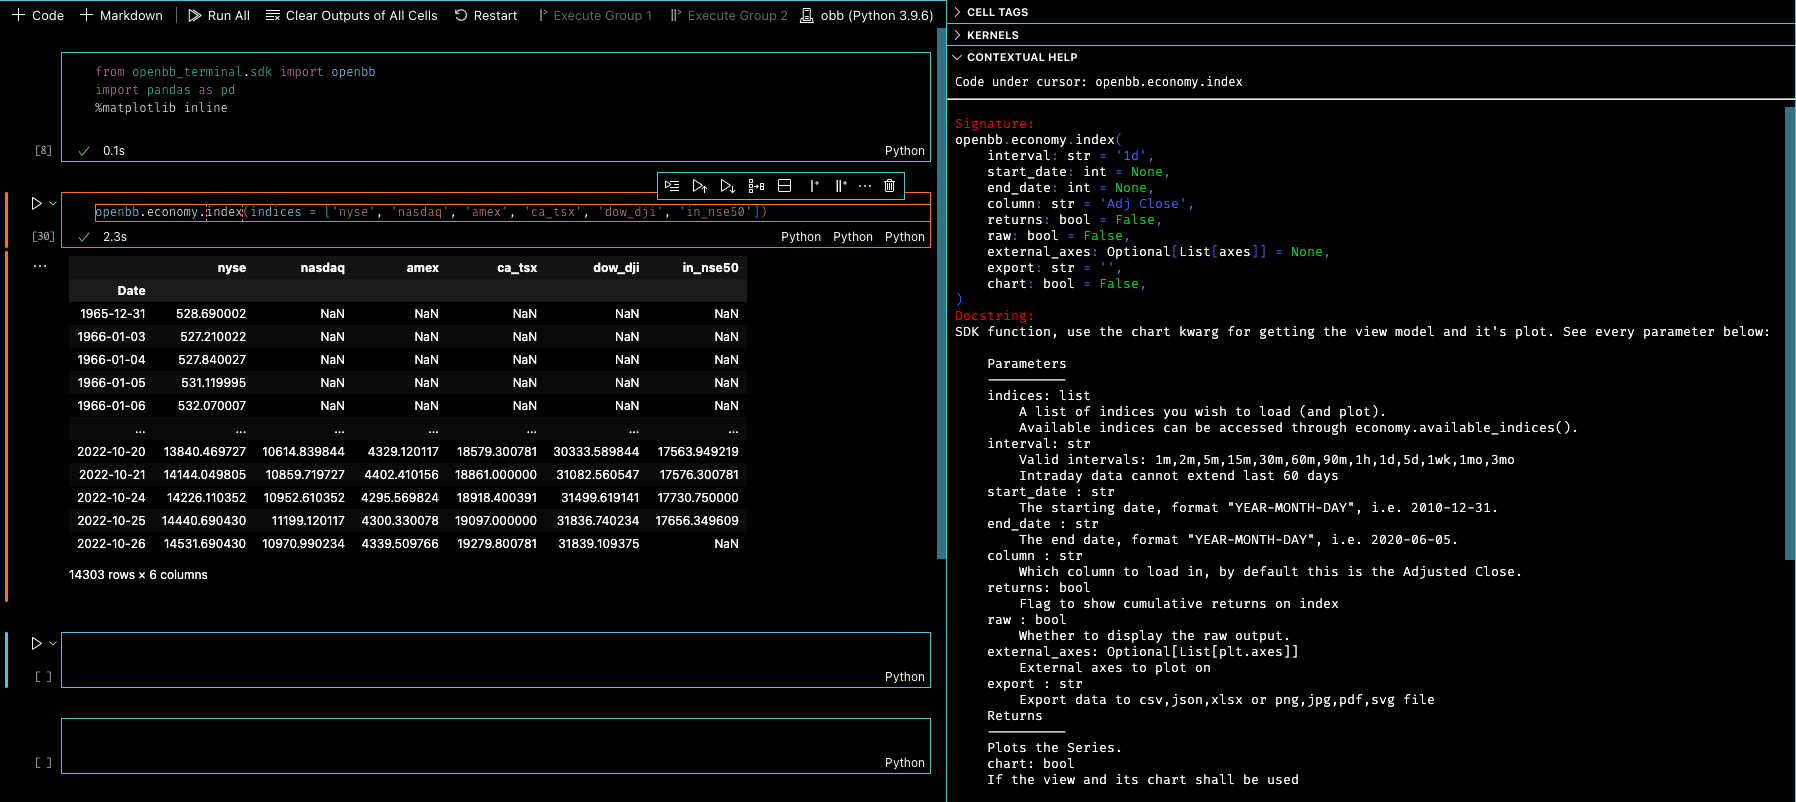Click the notebook editor vertical scrollbar
The width and height of the screenshot is (1796, 802).
pyautogui.click(x=941, y=293)
